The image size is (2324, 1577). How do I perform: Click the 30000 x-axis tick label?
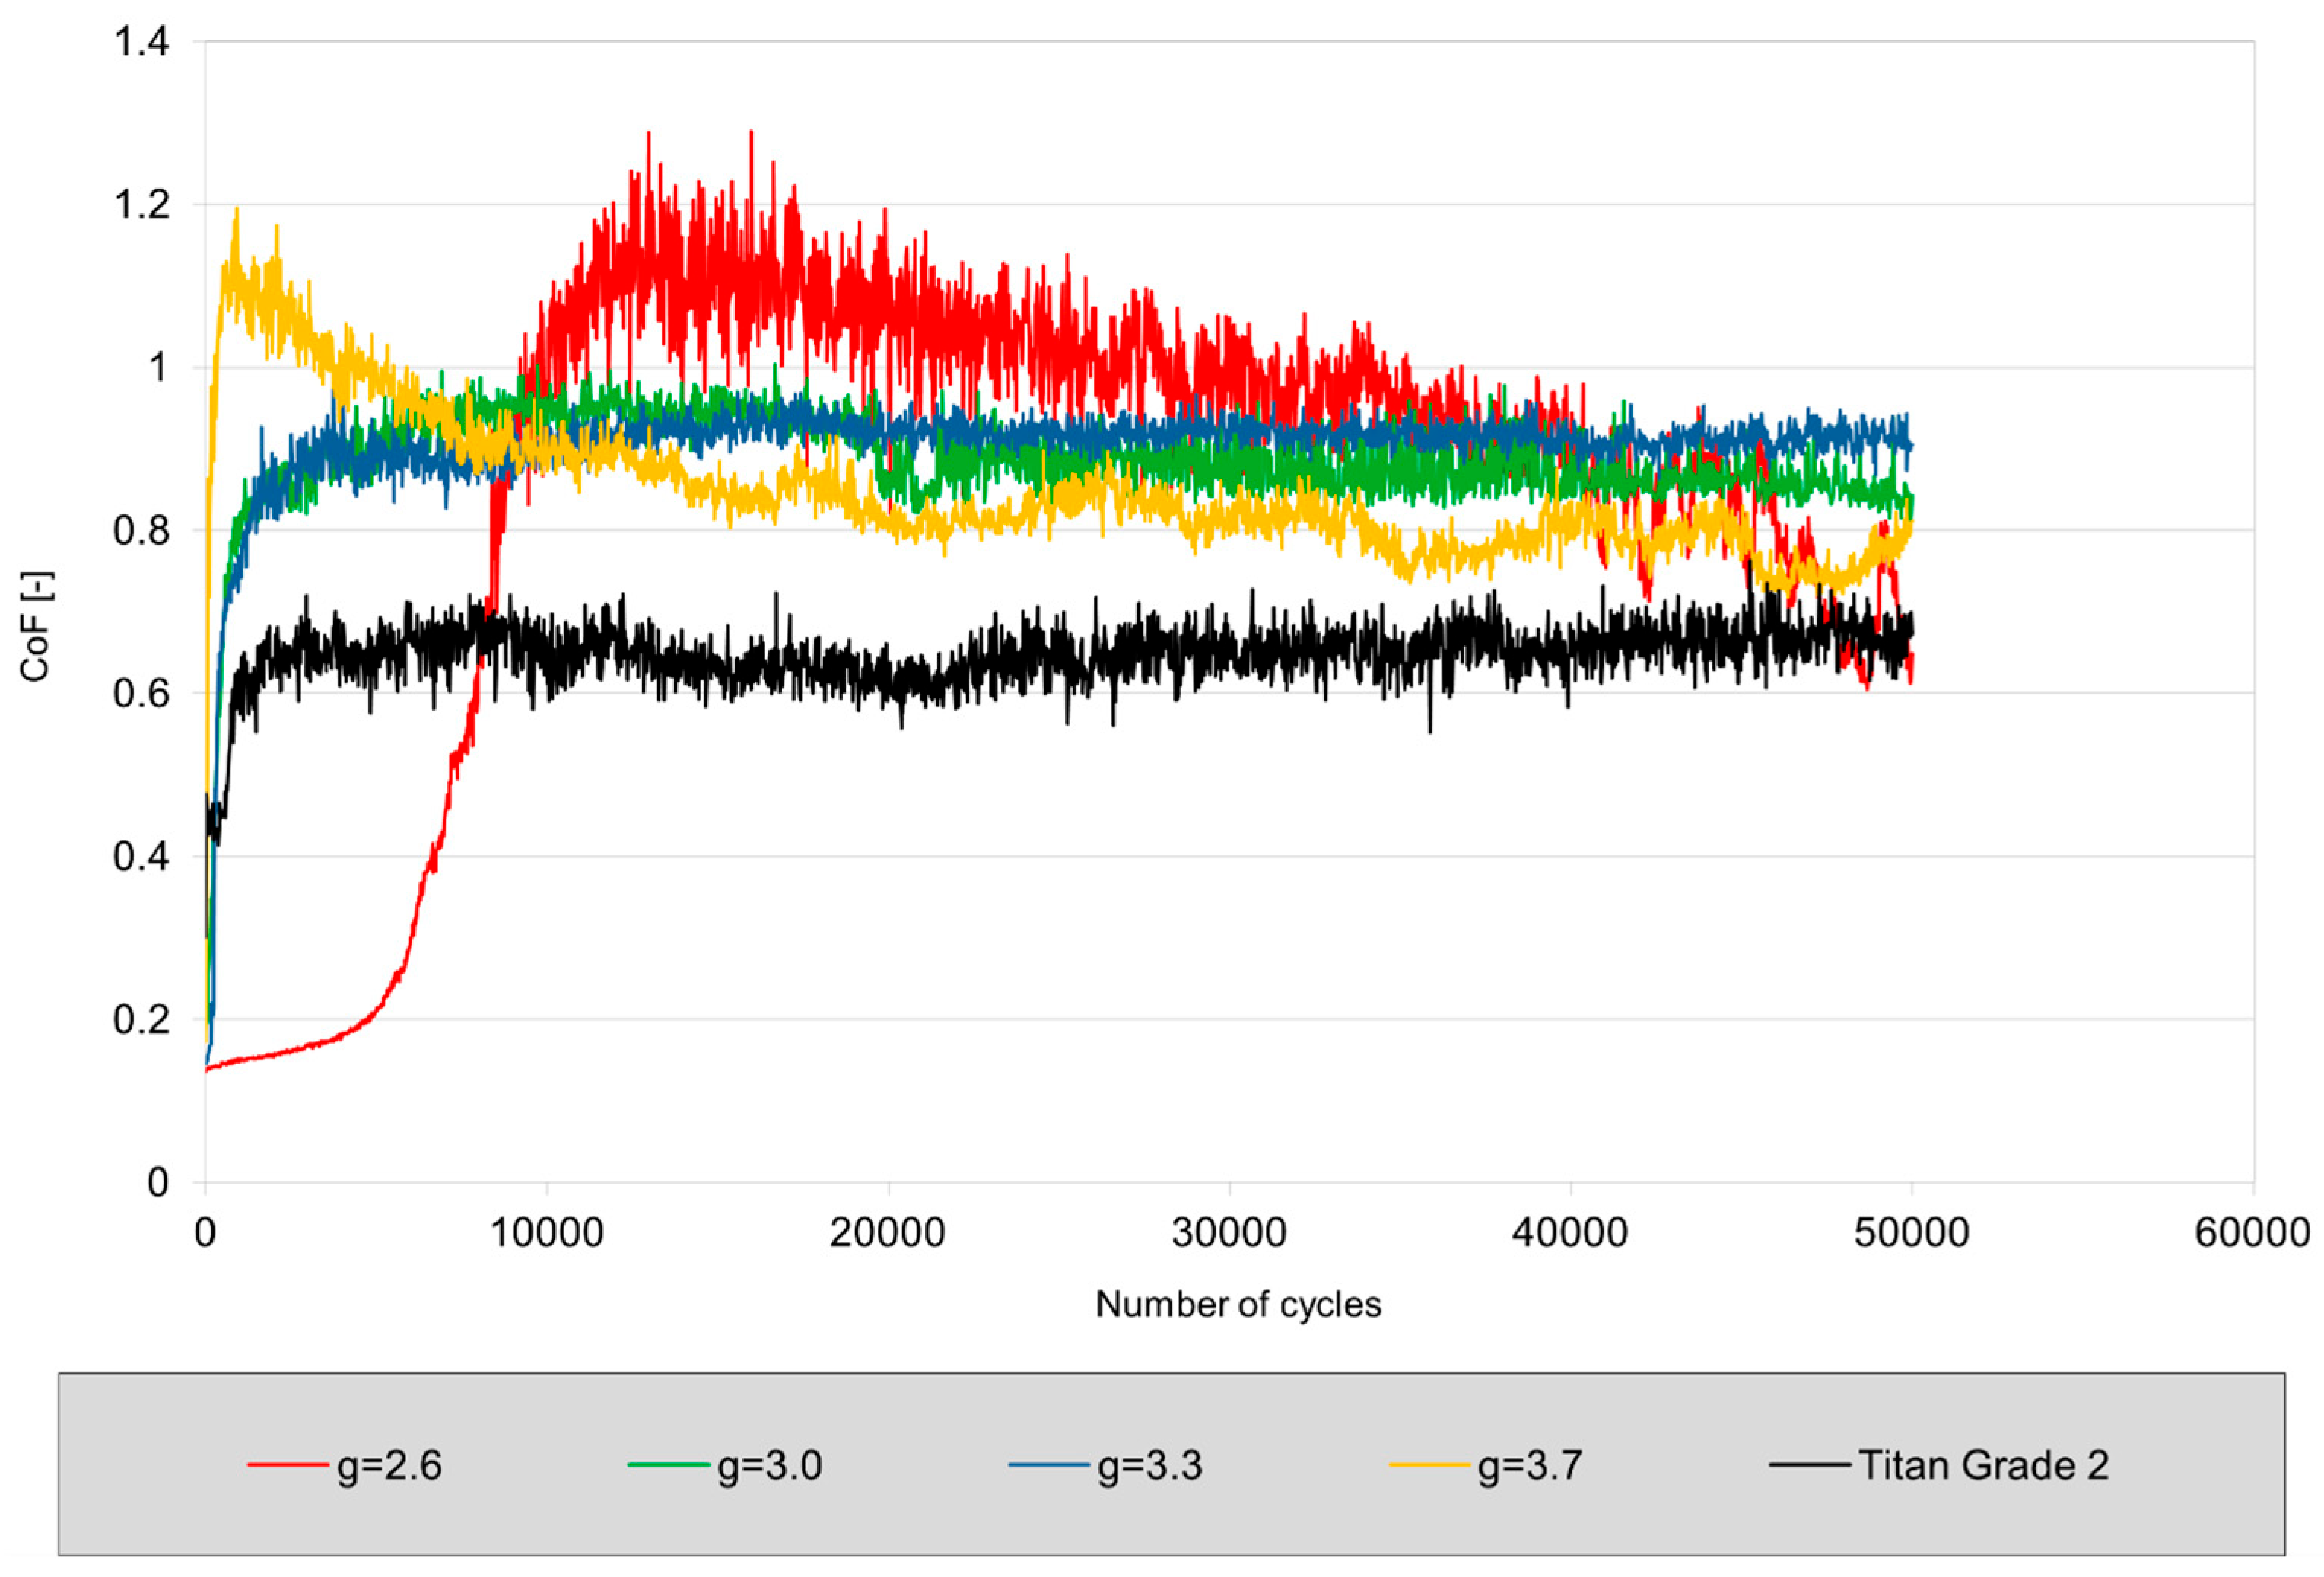(x=1229, y=1232)
